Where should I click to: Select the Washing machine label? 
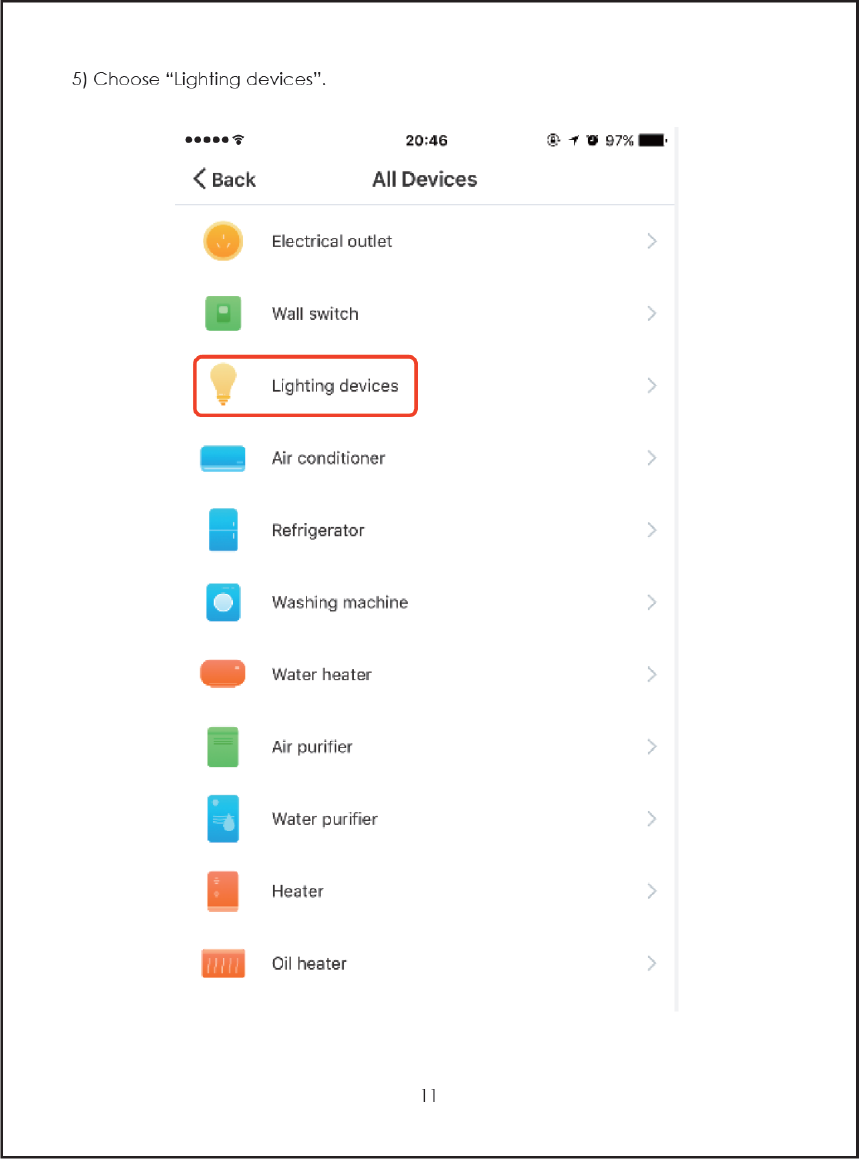click(x=340, y=602)
